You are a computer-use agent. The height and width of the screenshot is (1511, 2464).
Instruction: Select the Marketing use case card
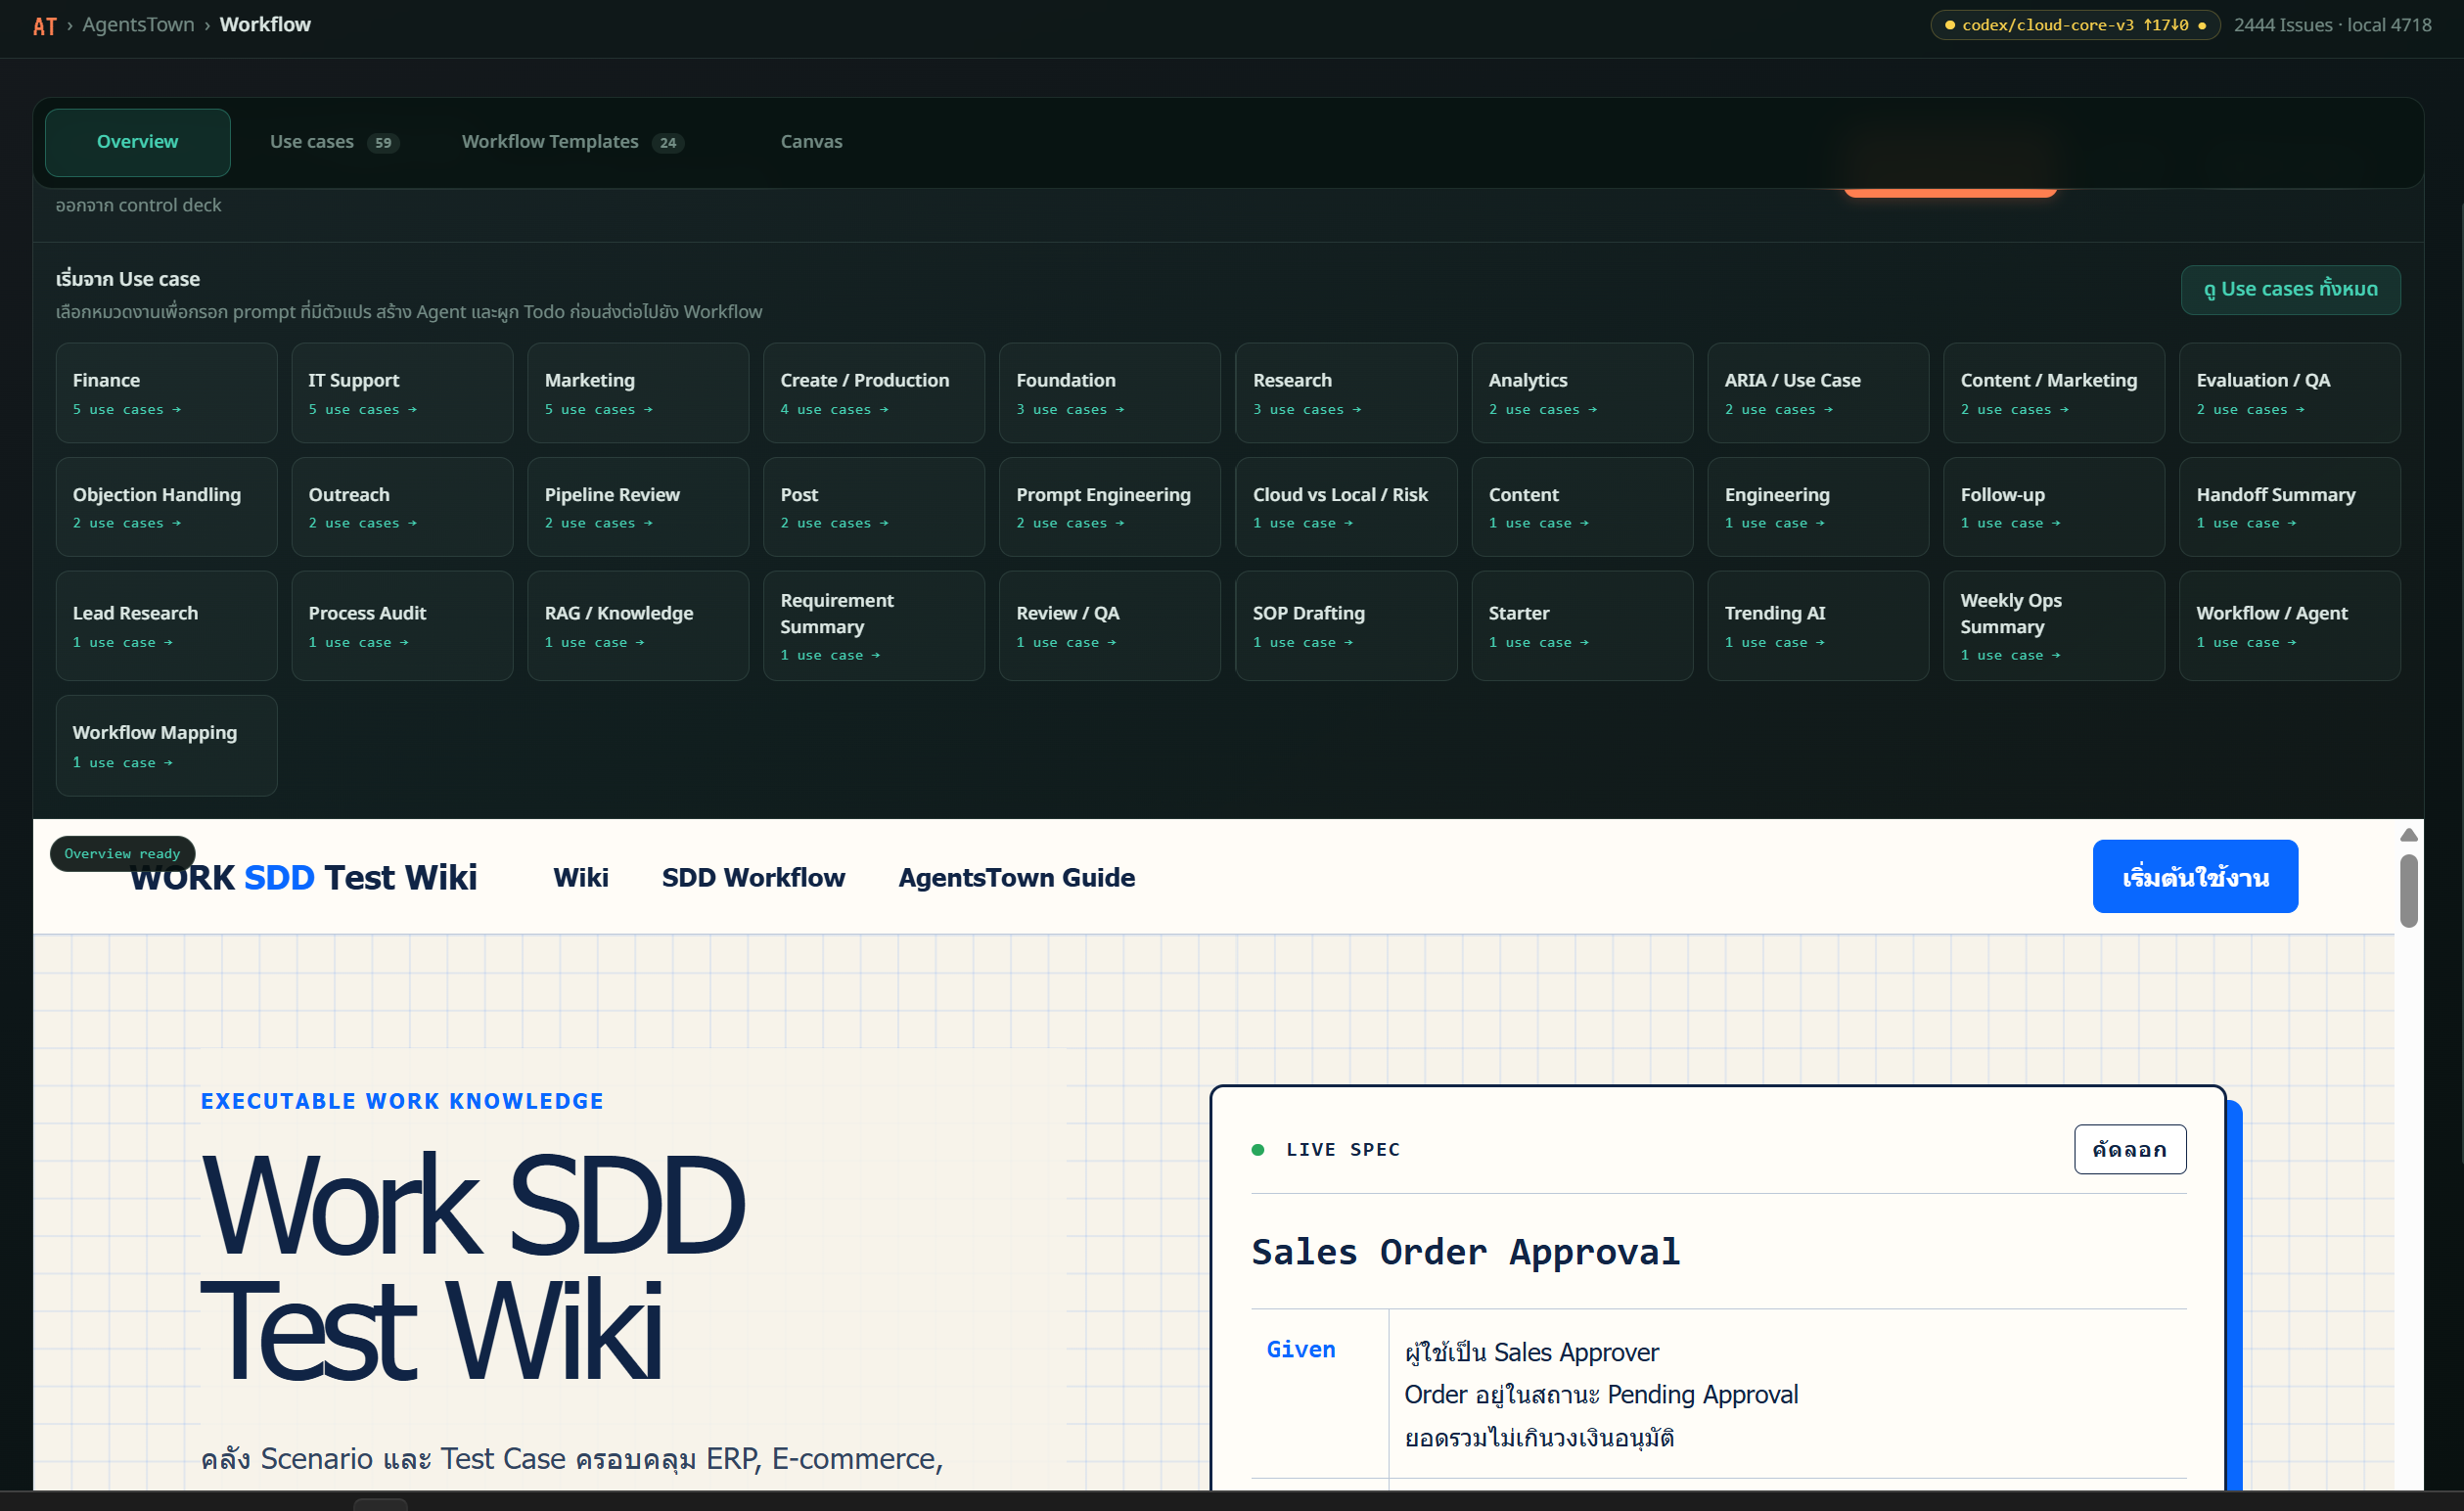point(638,393)
